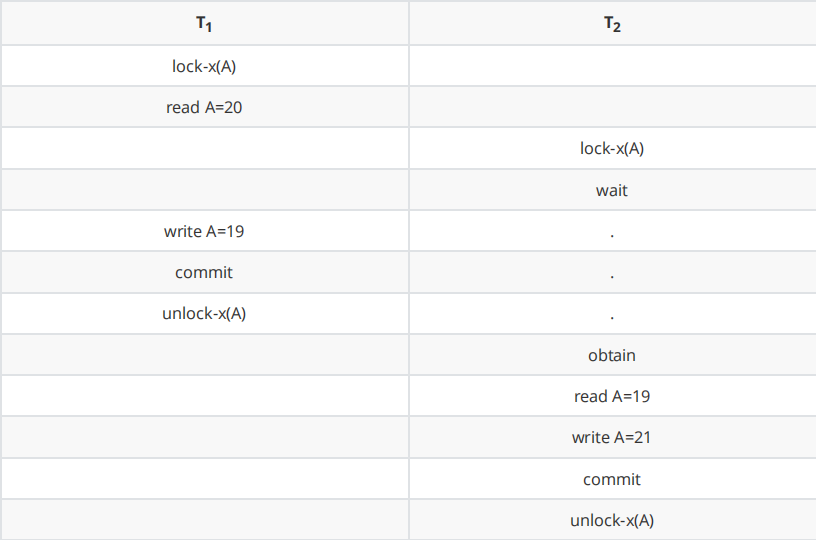Viewport: 816px width, 540px height.
Task: Select the commit cell in column T1
Action: 204,272
